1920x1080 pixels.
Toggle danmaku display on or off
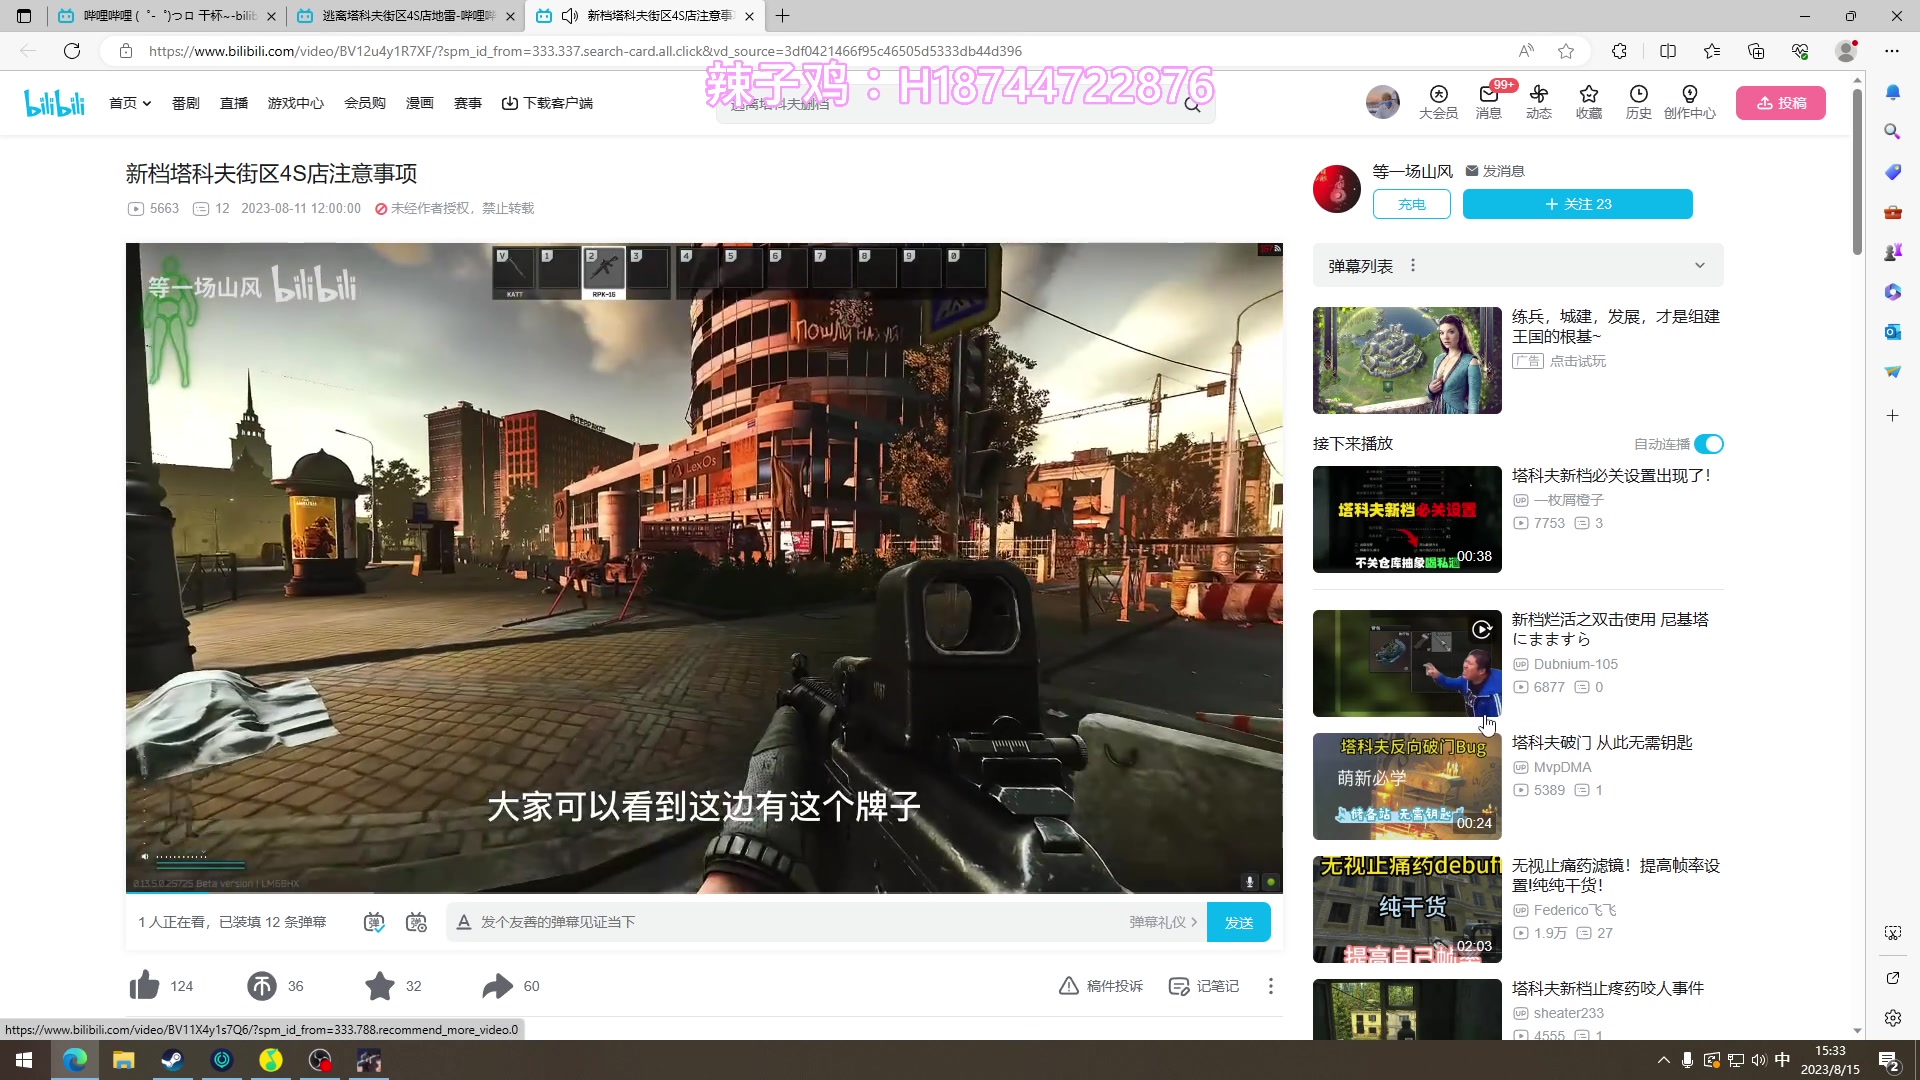(x=374, y=922)
